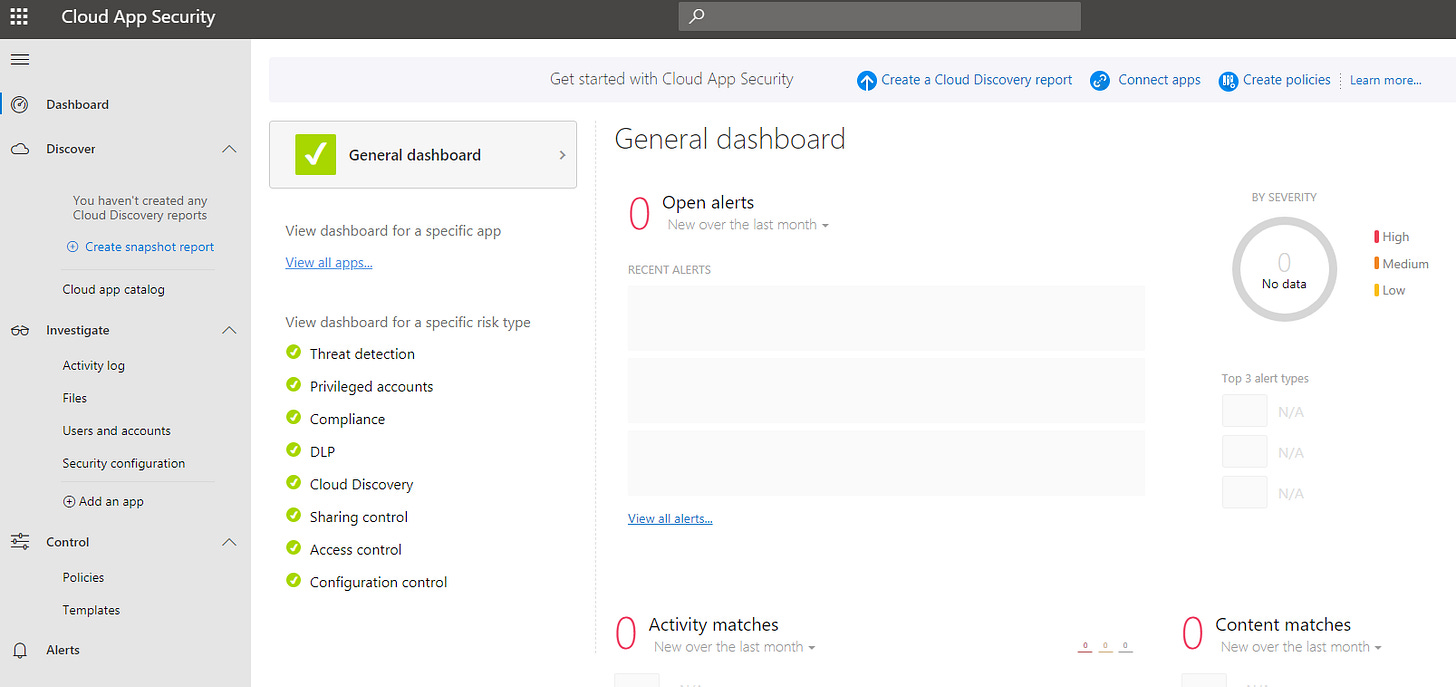Image resolution: width=1456 pixels, height=687 pixels.
Task: Click the Create snapshot report link
Action: (x=149, y=247)
